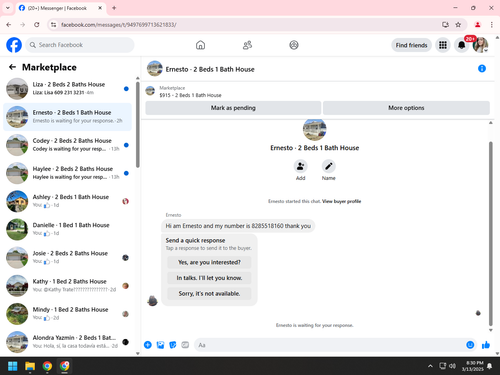Open Windows notification center bell

click(x=489, y=366)
